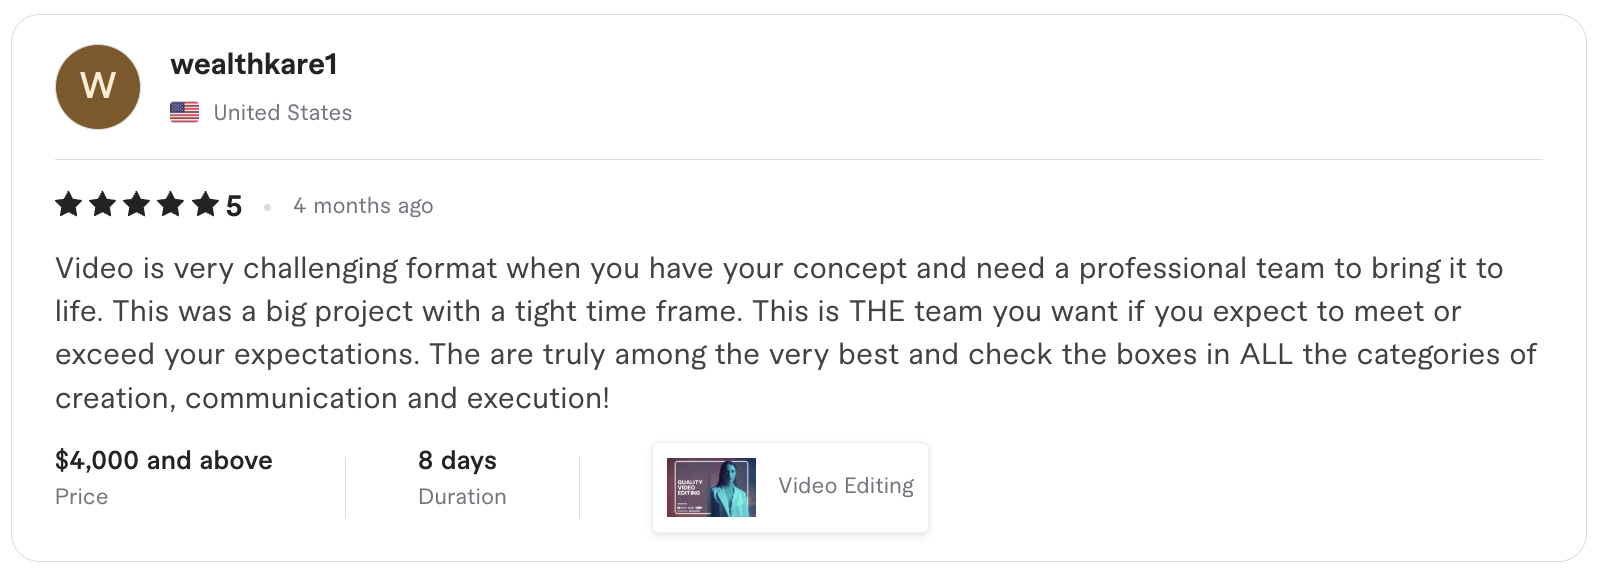Image resolution: width=1601 pixels, height=577 pixels.
Task: Open the Quality Video Editing gig thumbnail
Action: coord(711,487)
